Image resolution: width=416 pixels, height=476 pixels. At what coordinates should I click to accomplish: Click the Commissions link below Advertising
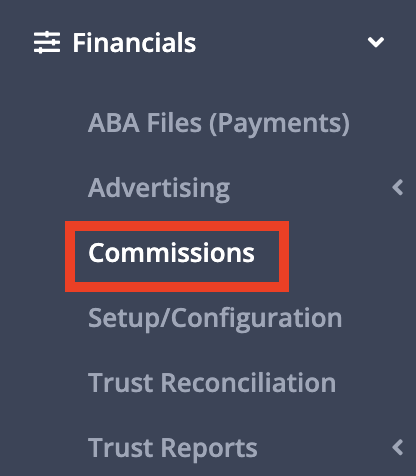tap(171, 253)
